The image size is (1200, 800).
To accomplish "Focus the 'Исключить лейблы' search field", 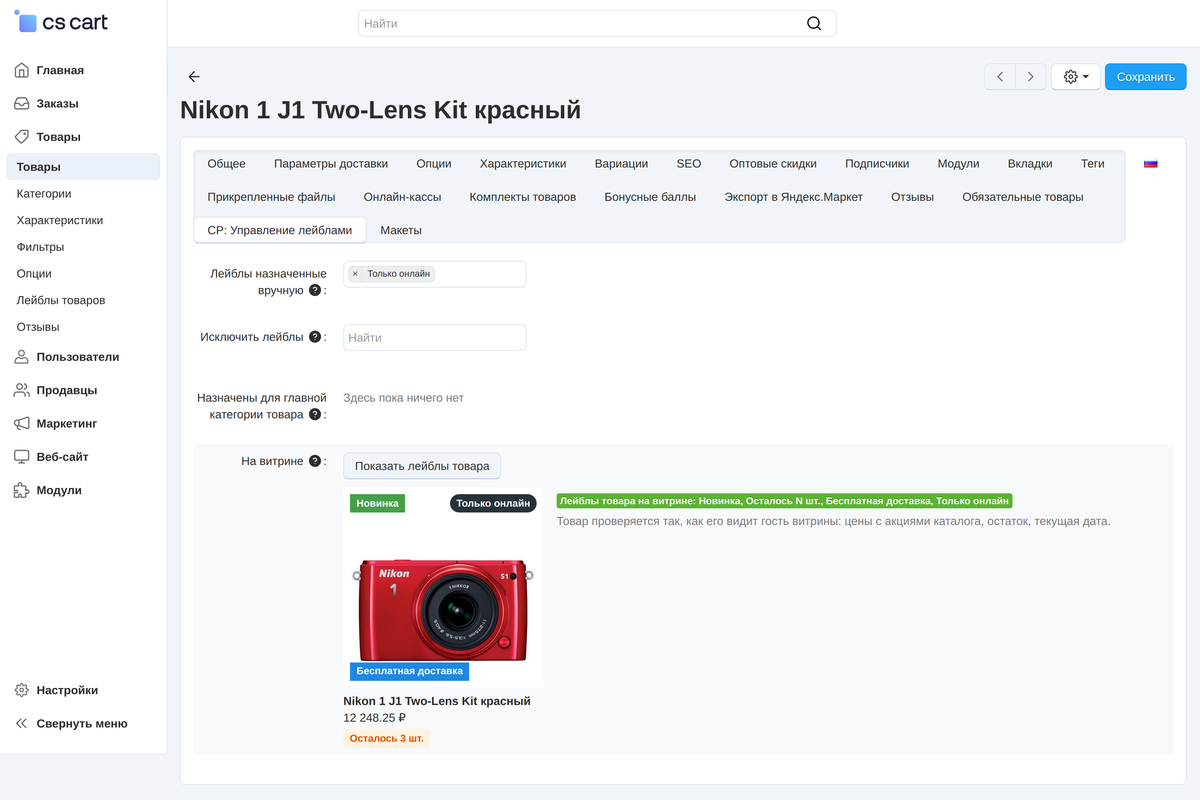I will click(x=435, y=338).
